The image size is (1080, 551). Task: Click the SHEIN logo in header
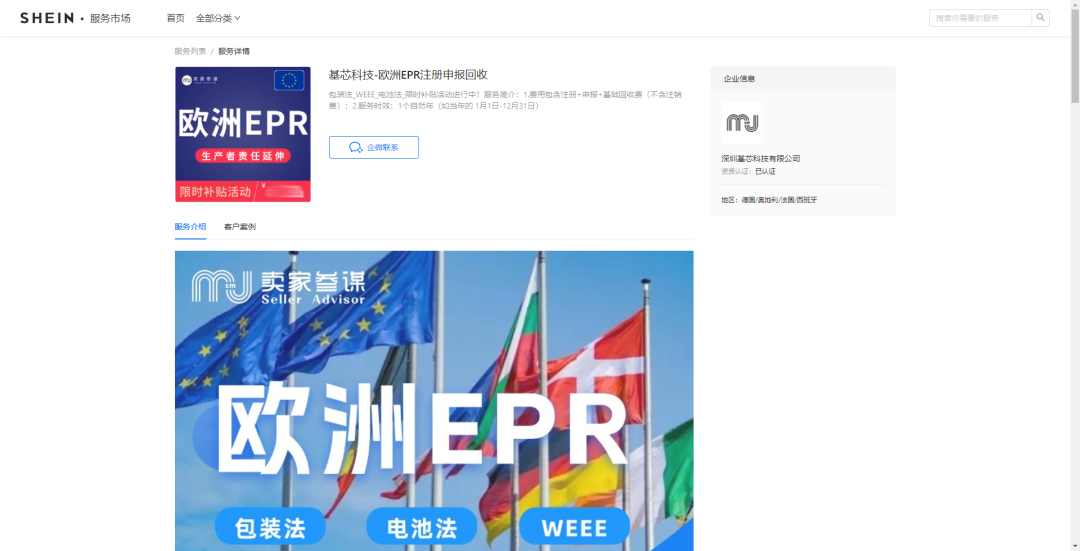tap(47, 18)
